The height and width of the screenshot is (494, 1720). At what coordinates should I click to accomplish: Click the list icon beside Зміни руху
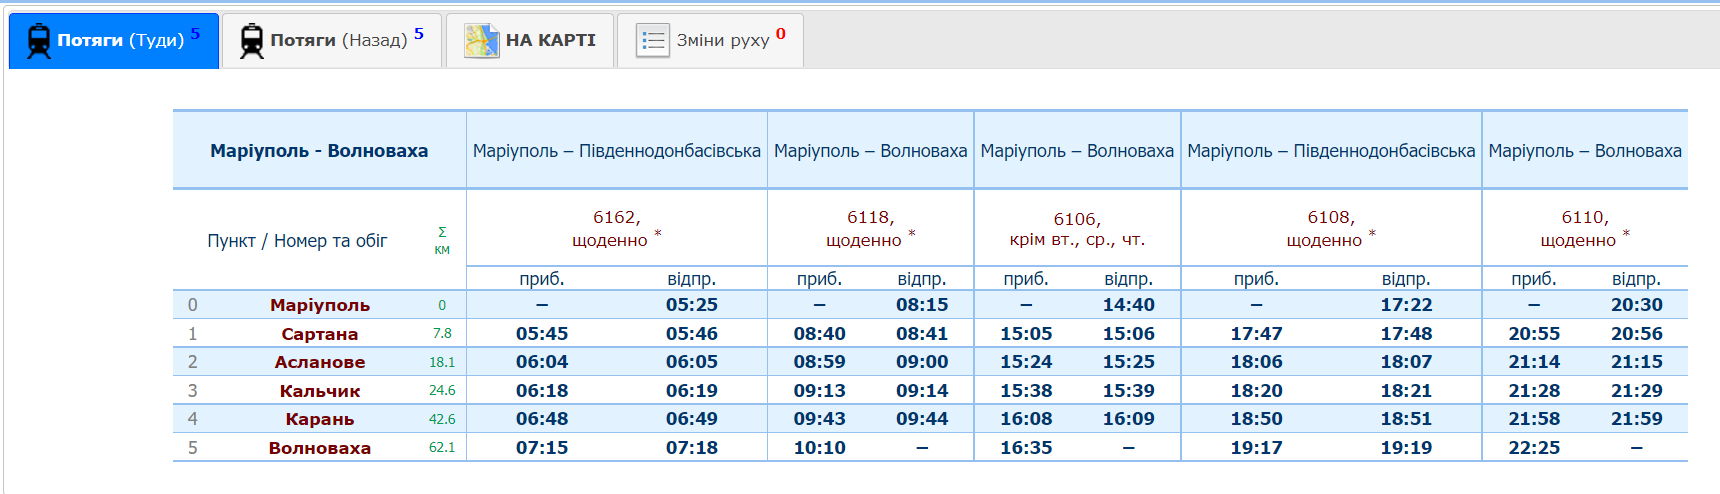click(x=652, y=41)
